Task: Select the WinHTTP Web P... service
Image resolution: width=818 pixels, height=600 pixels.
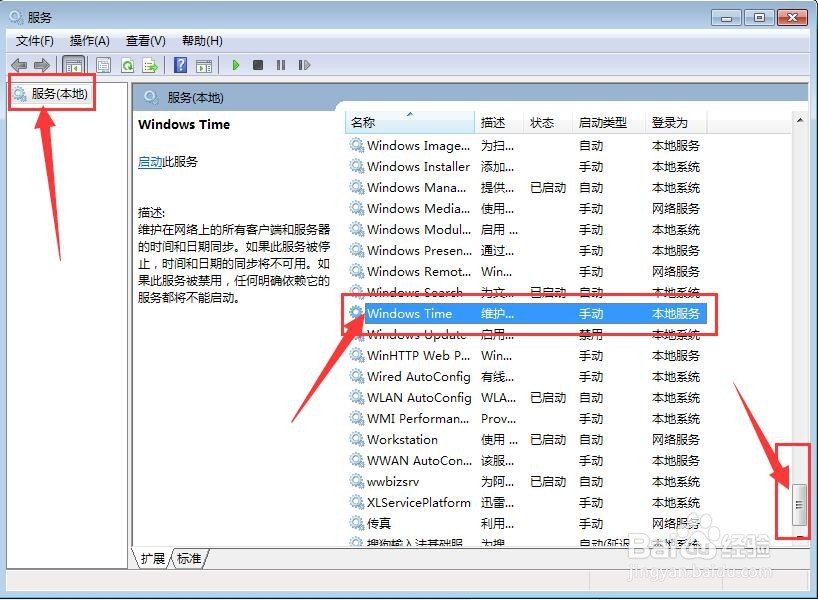Action: pyautogui.click(x=526, y=356)
